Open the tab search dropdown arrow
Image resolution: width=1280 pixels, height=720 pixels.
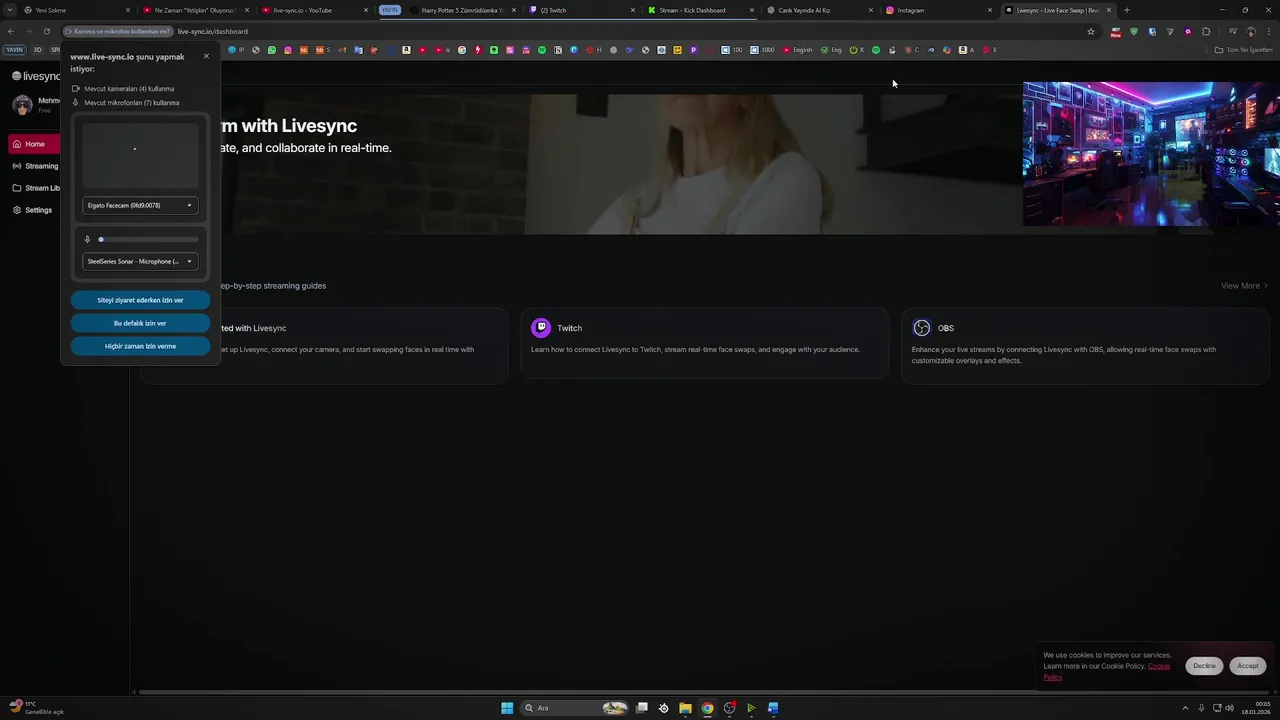10,10
